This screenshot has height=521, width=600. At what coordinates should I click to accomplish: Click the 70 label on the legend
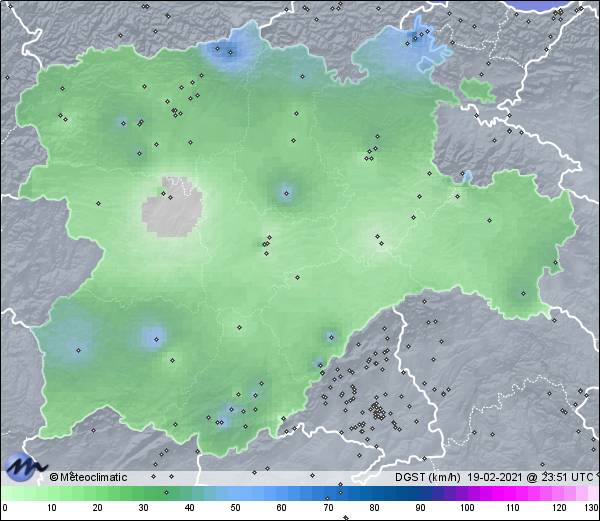coord(328,508)
